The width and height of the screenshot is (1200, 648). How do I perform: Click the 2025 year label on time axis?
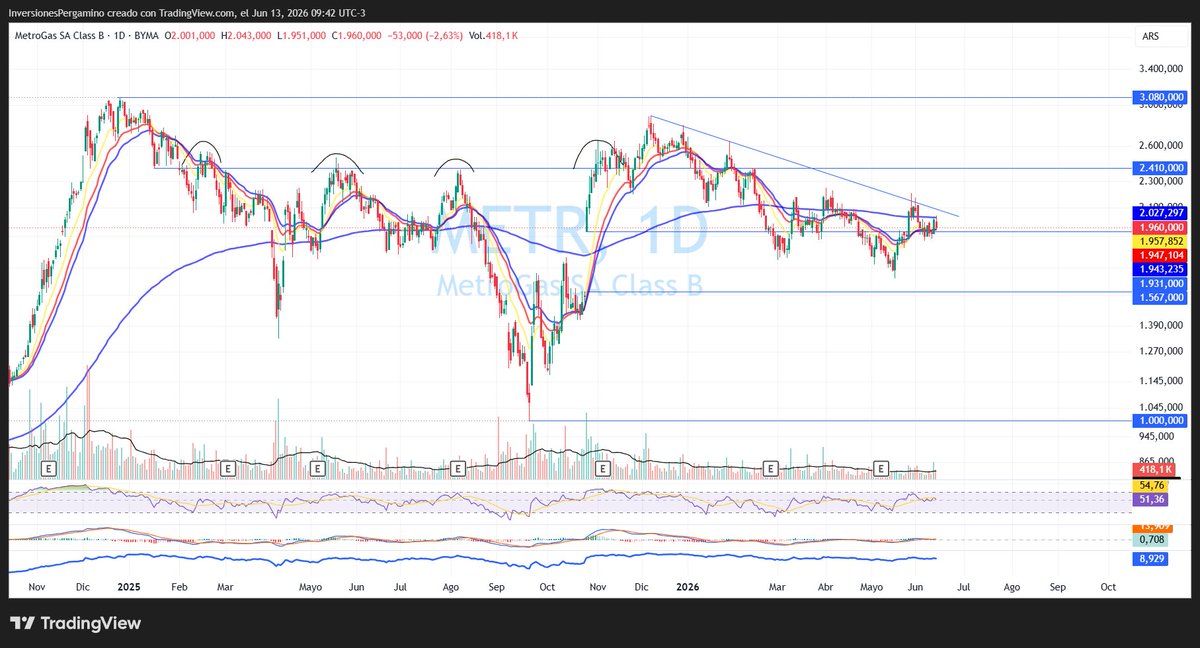point(129,587)
